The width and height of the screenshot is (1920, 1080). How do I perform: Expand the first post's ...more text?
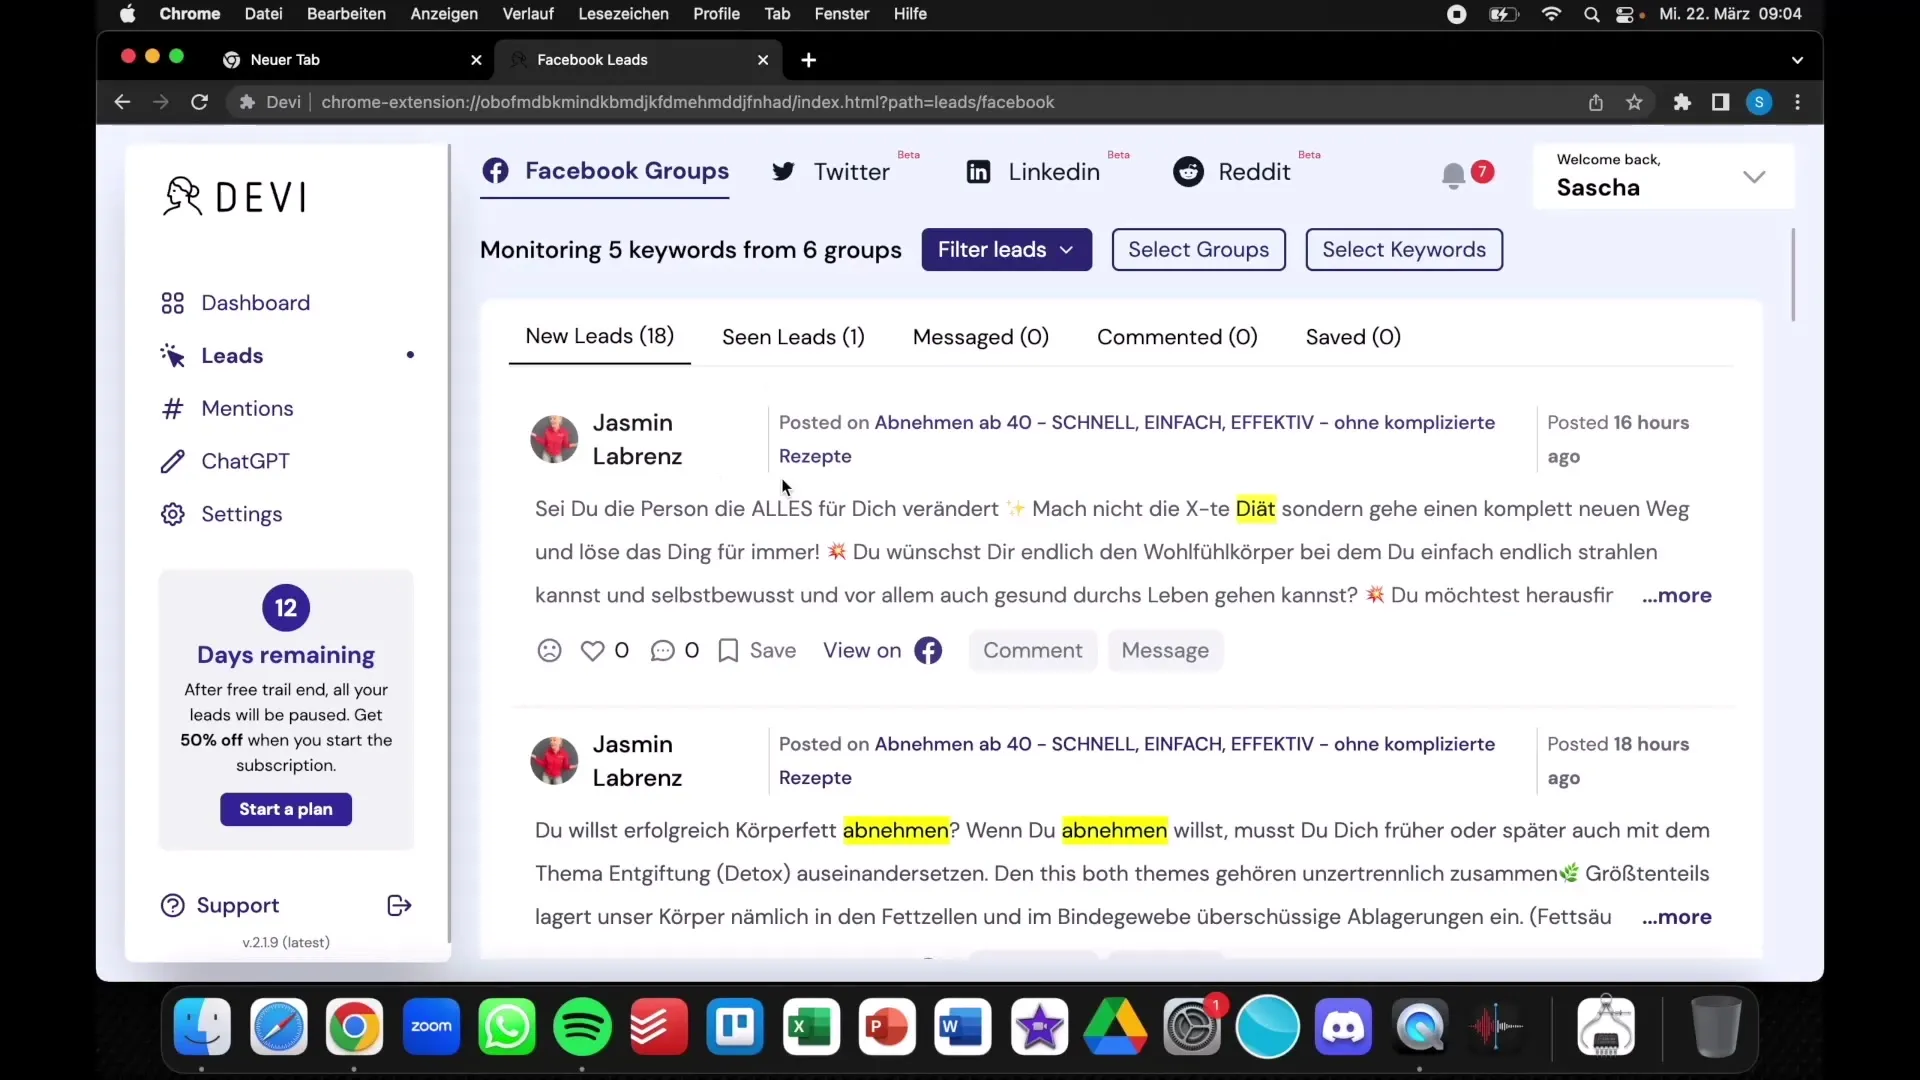pyautogui.click(x=1677, y=595)
